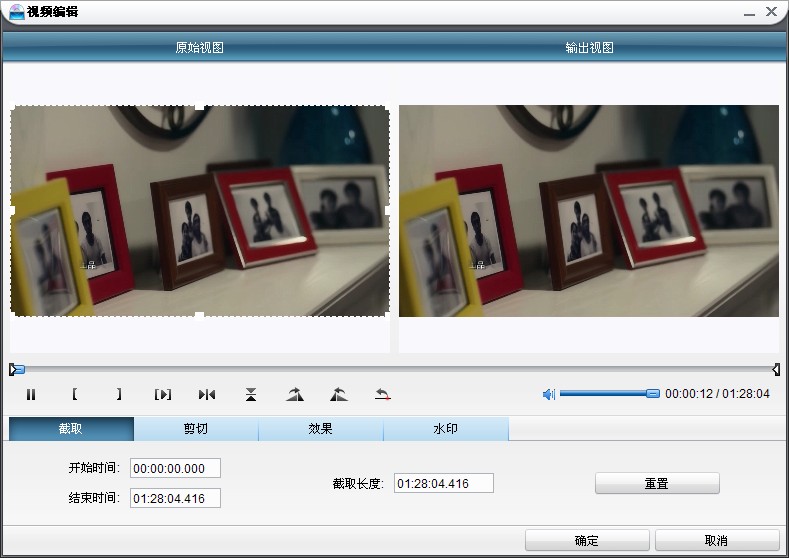Set clip end with right bracket icon

(119, 395)
